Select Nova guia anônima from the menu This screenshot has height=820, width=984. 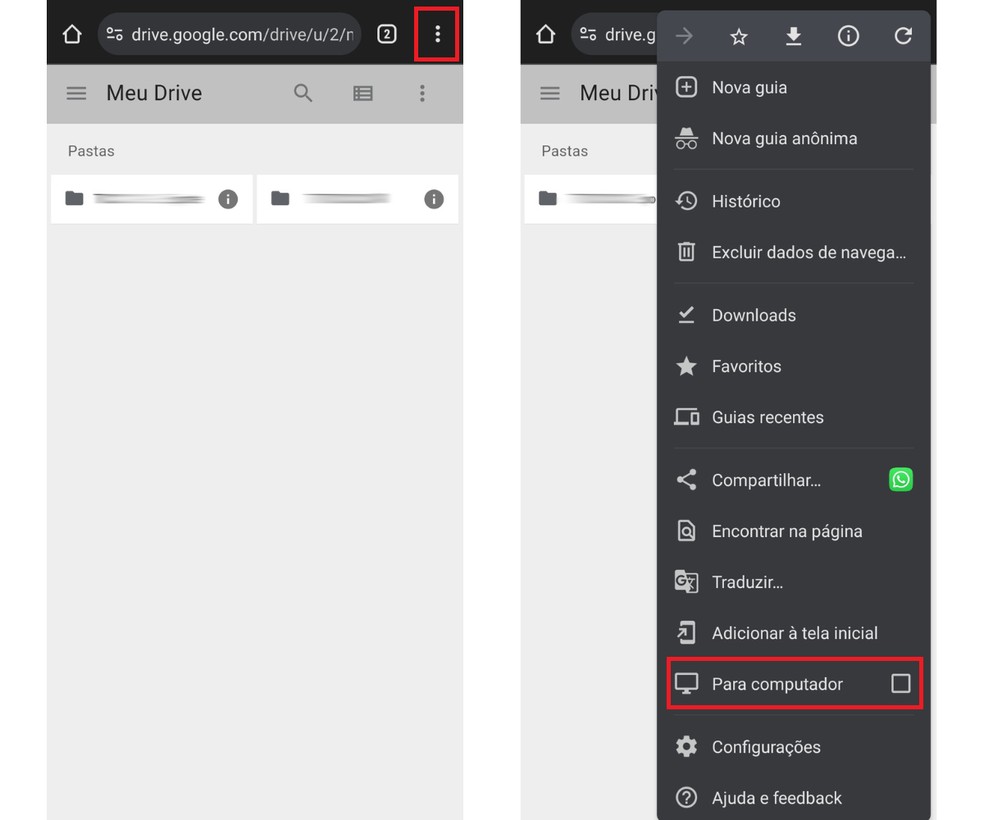(x=784, y=138)
